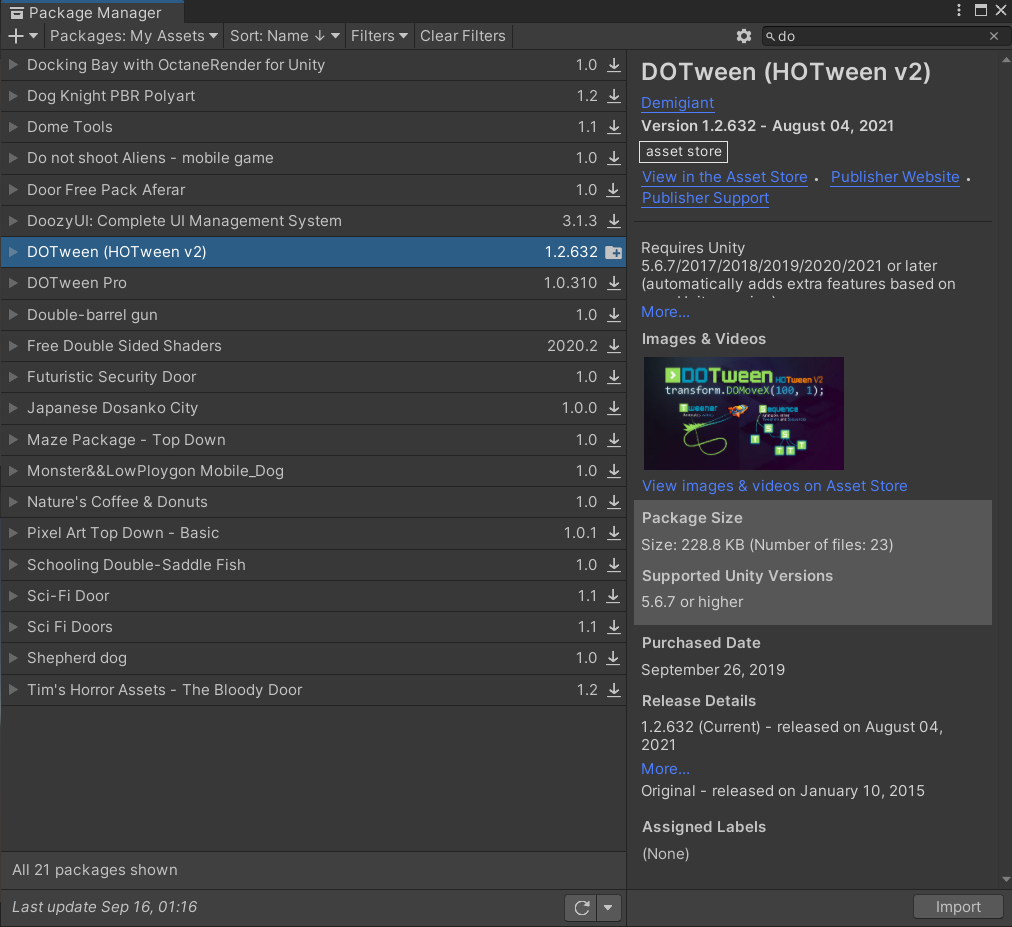Open Demigiant publisher link
The width and height of the screenshot is (1012, 927).
(x=677, y=103)
